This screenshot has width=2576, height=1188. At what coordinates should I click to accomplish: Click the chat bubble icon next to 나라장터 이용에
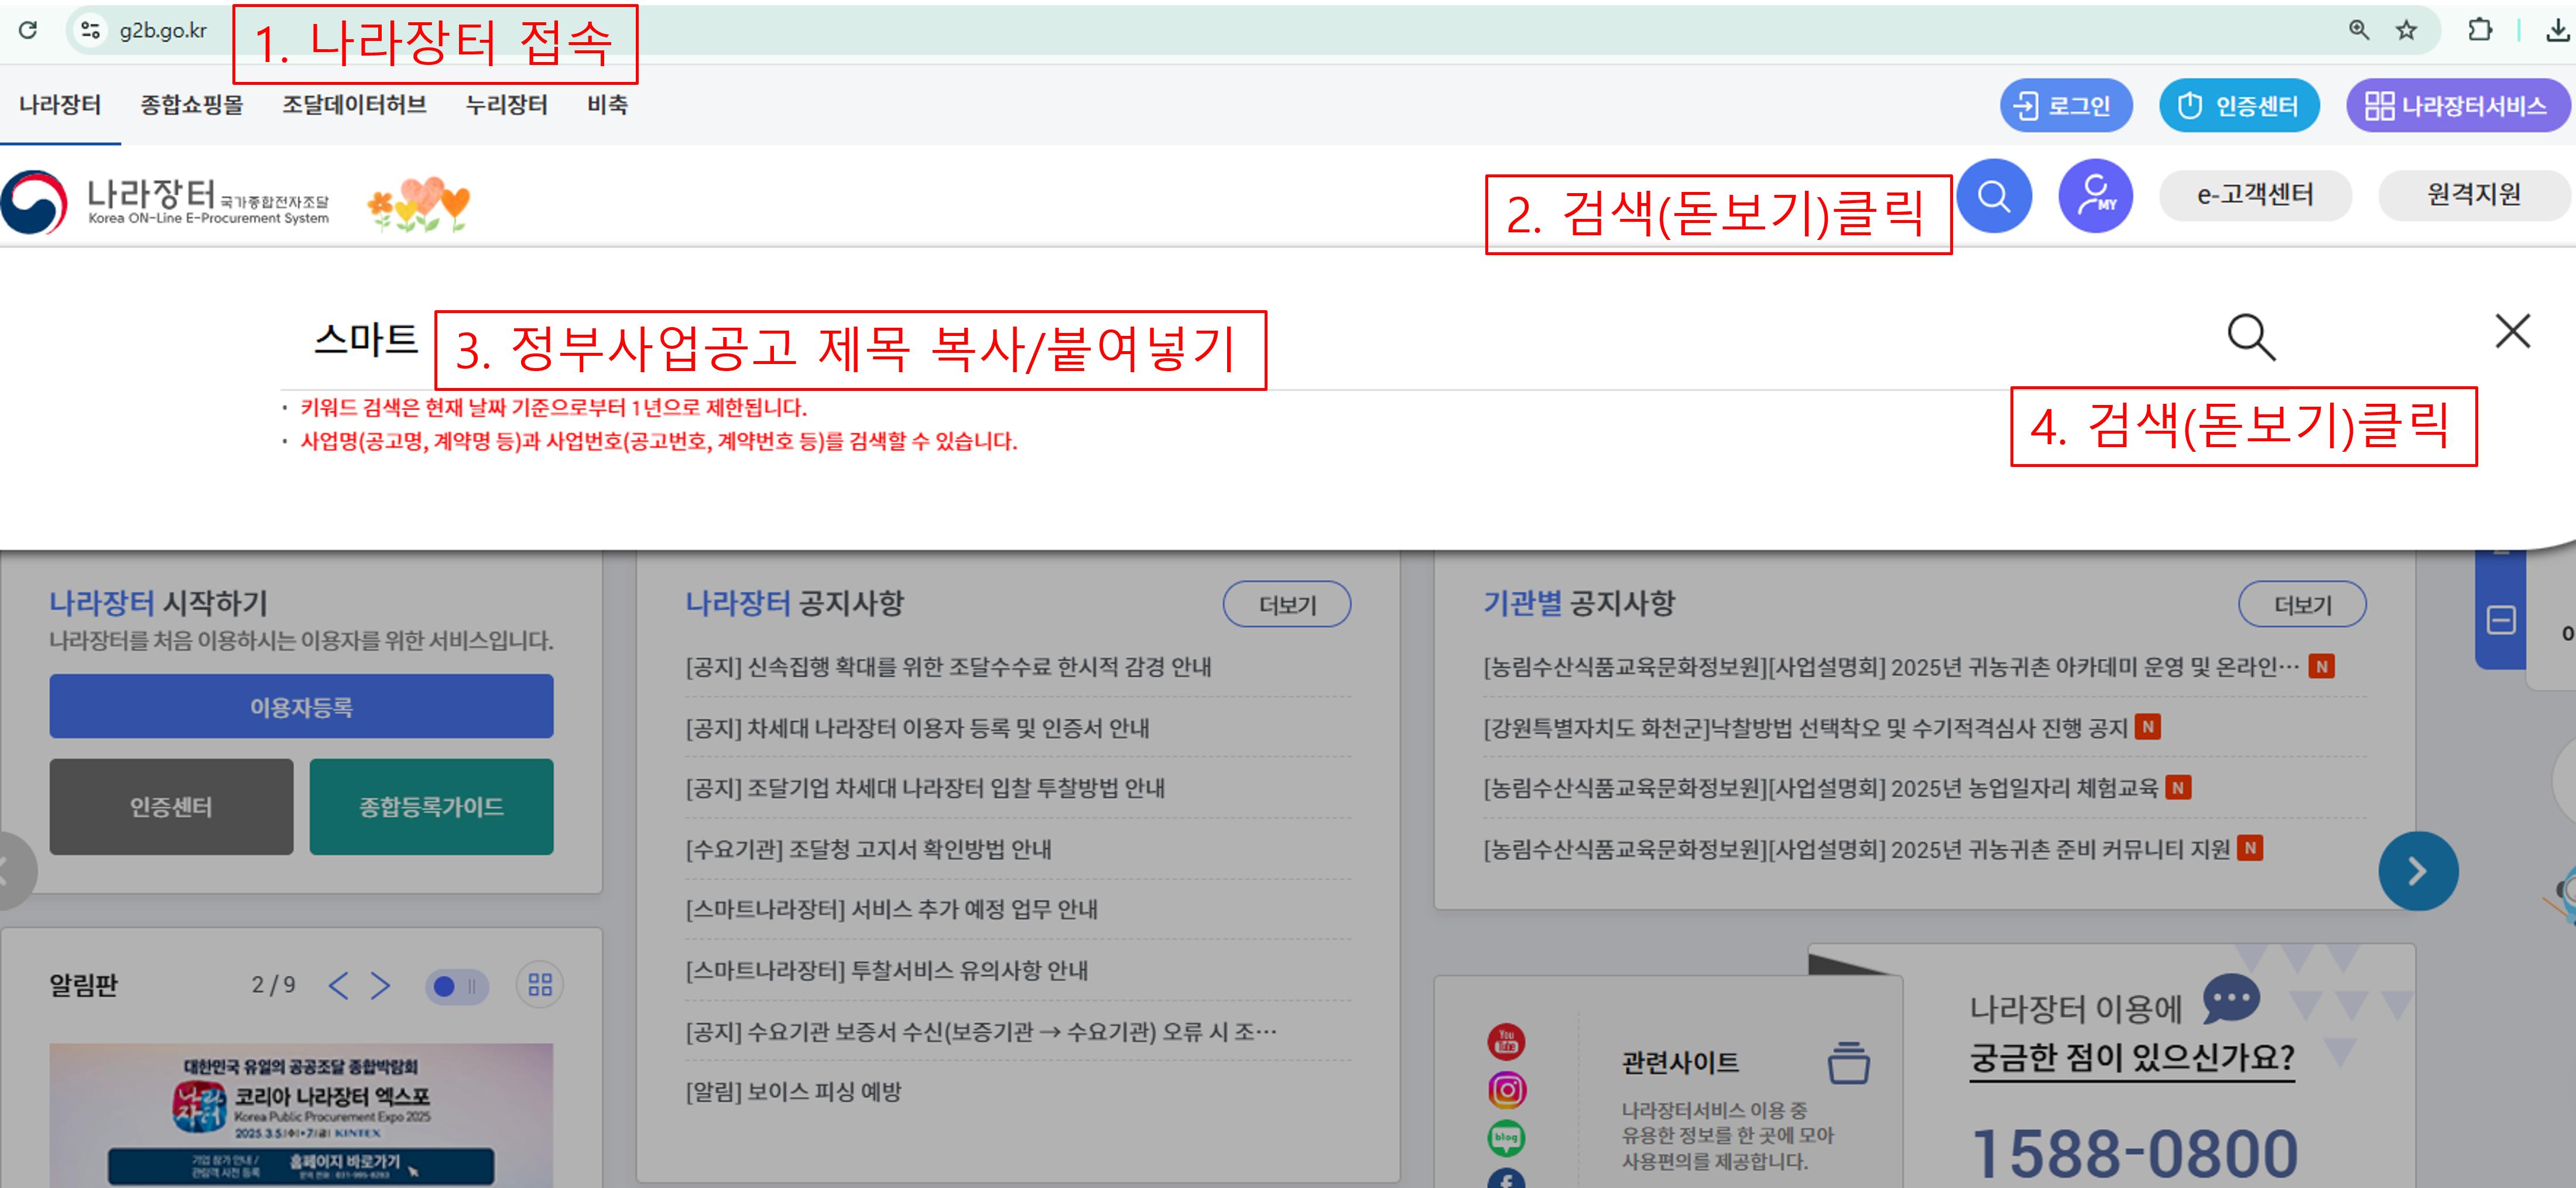[2231, 999]
